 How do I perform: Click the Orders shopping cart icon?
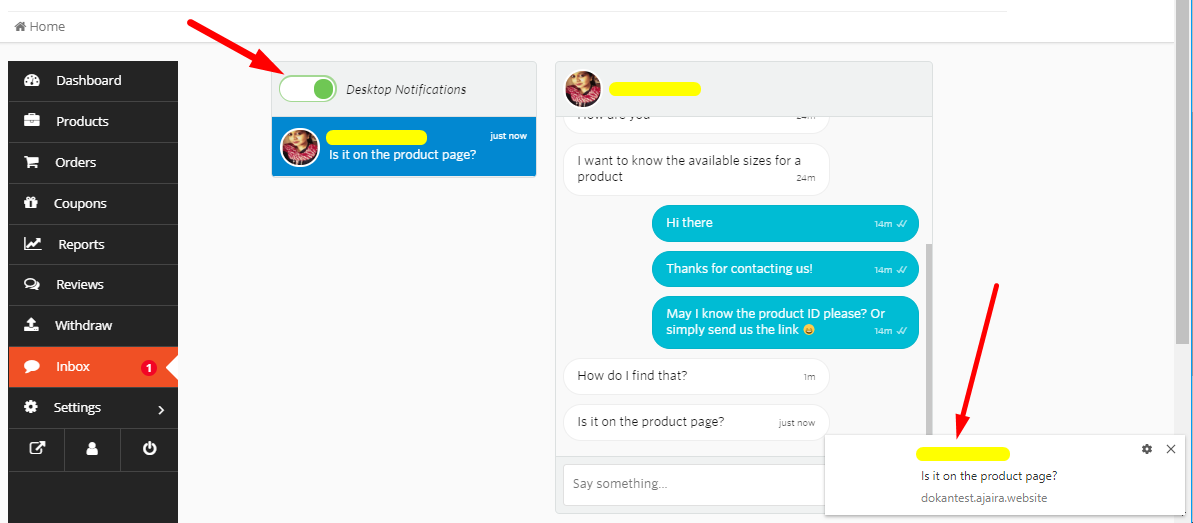pyautogui.click(x=32, y=163)
